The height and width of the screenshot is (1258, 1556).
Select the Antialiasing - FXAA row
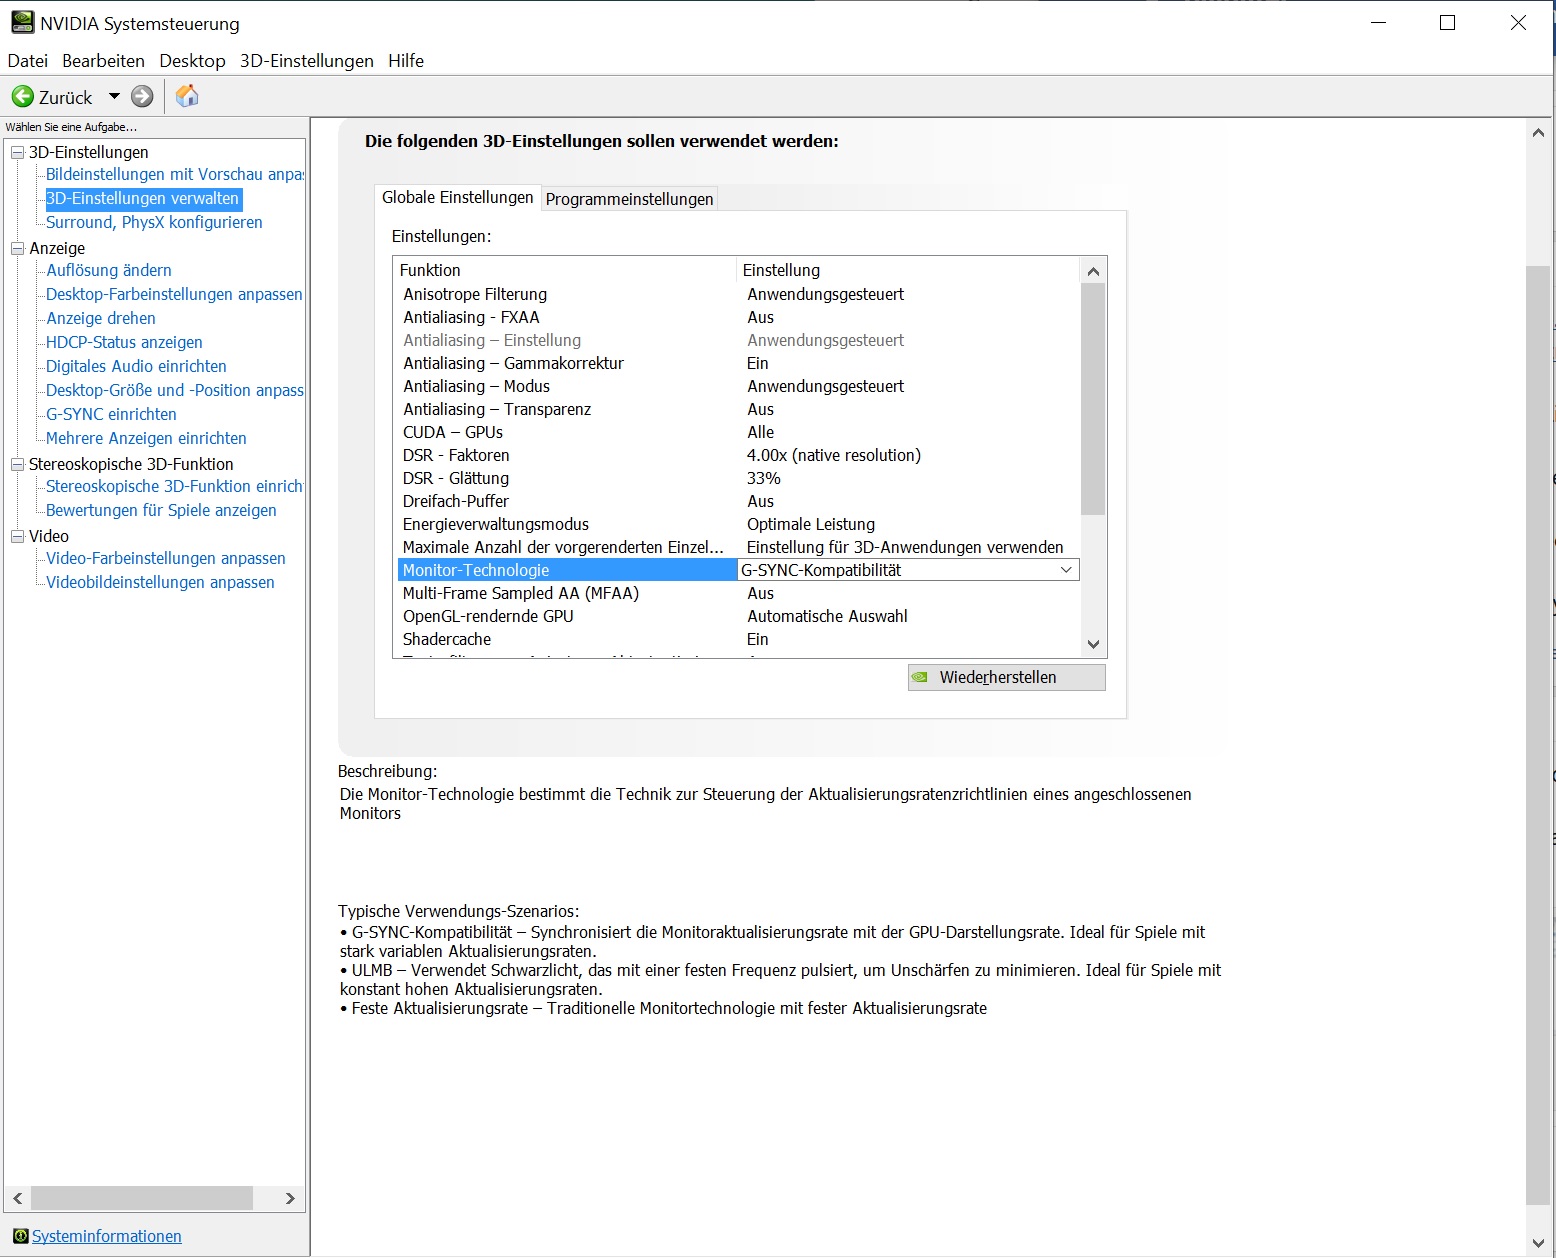[738, 317]
